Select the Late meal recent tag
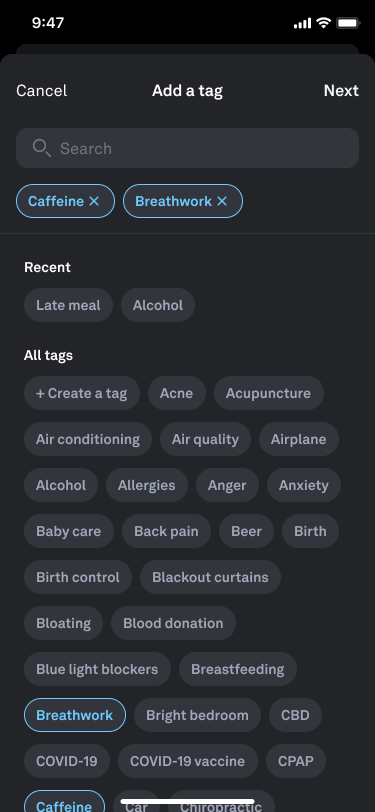The width and height of the screenshot is (375, 812). 68,305
